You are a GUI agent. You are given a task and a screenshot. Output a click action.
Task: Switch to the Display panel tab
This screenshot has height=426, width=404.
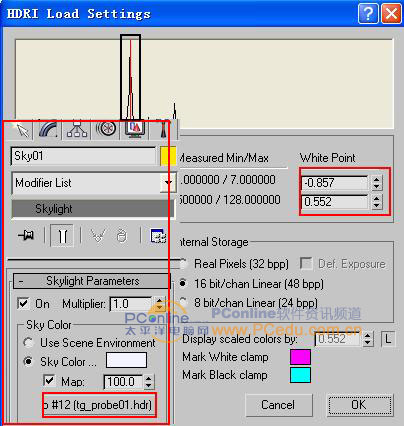(x=135, y=129)
